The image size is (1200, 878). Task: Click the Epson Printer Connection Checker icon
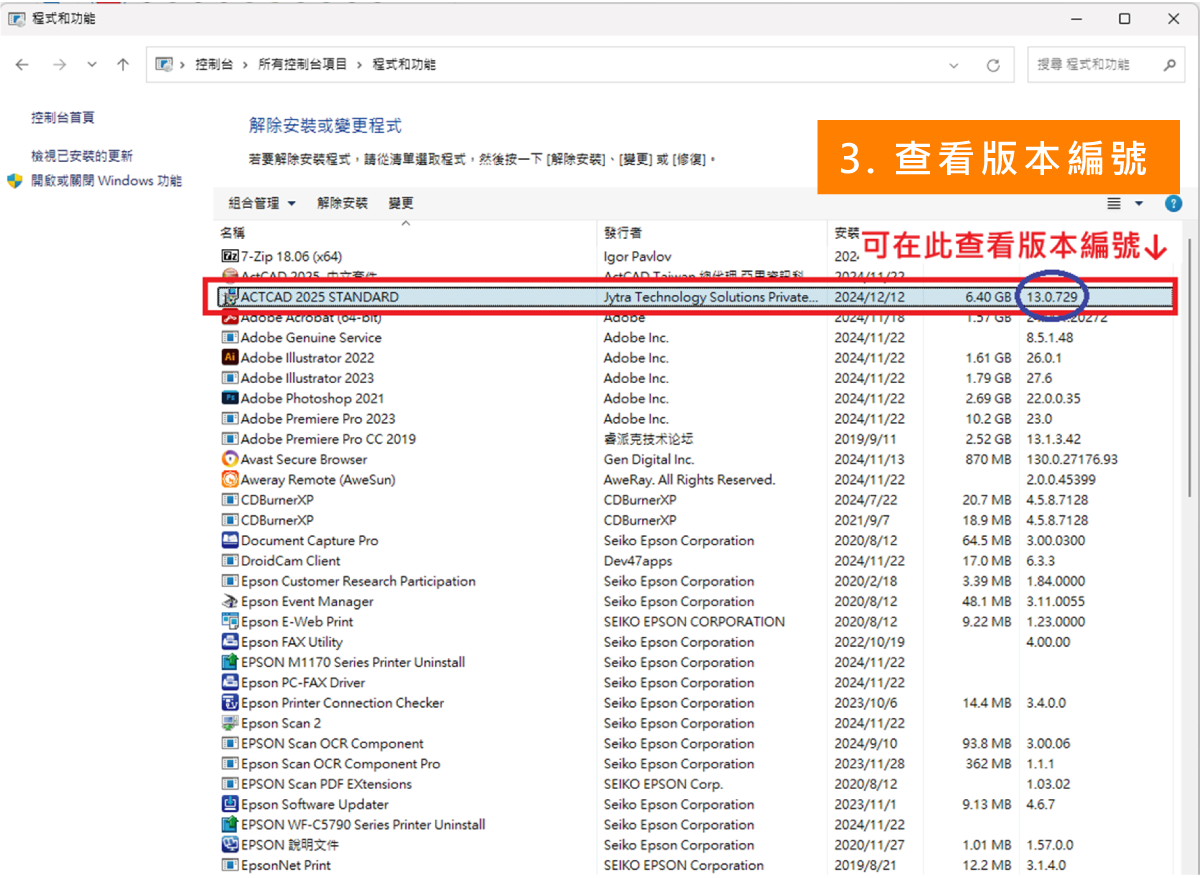230,703
